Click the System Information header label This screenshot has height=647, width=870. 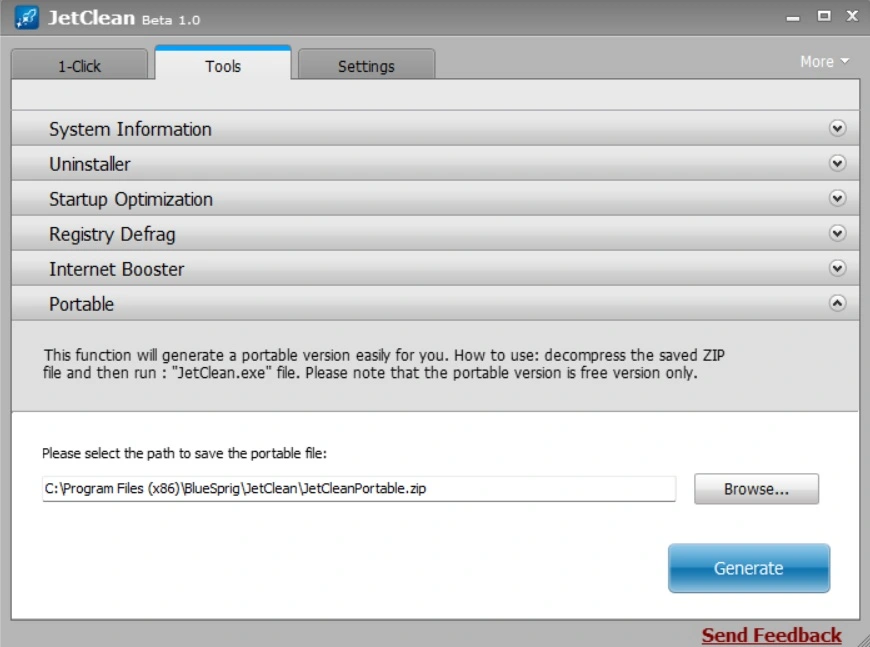pos(130,129)
